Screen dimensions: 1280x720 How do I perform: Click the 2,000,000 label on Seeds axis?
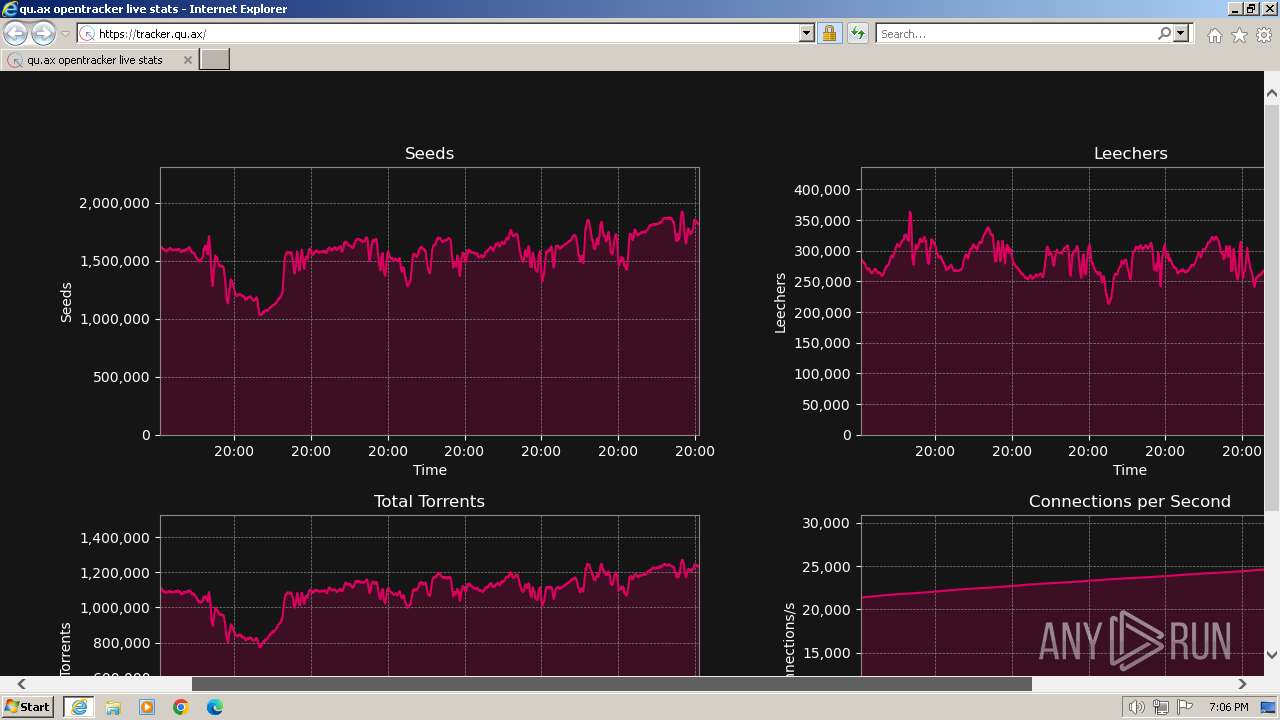coord(114,204)
